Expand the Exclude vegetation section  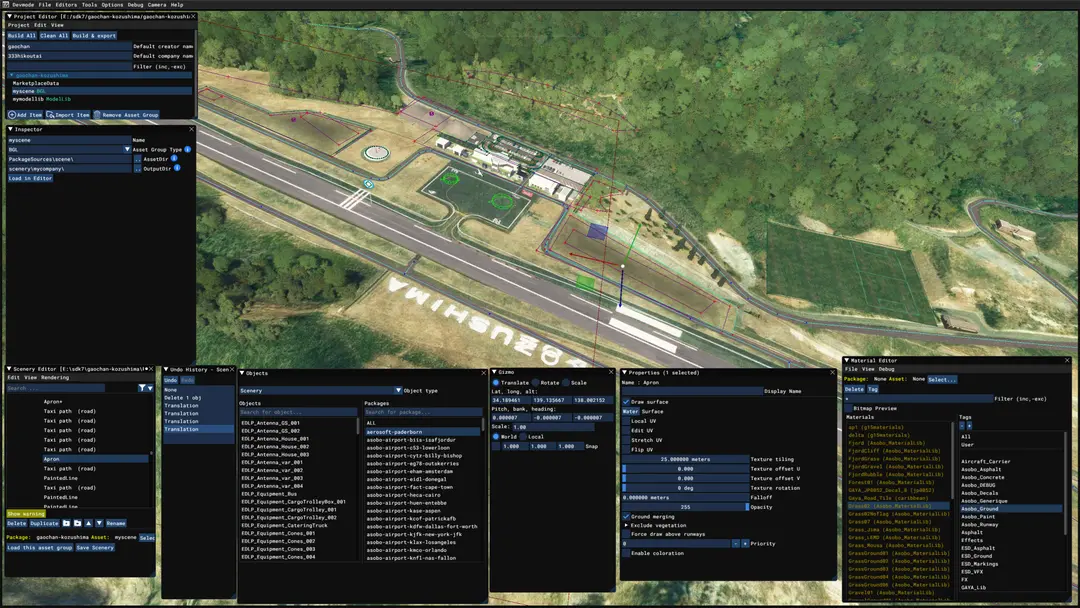click(x=626, y=525)
